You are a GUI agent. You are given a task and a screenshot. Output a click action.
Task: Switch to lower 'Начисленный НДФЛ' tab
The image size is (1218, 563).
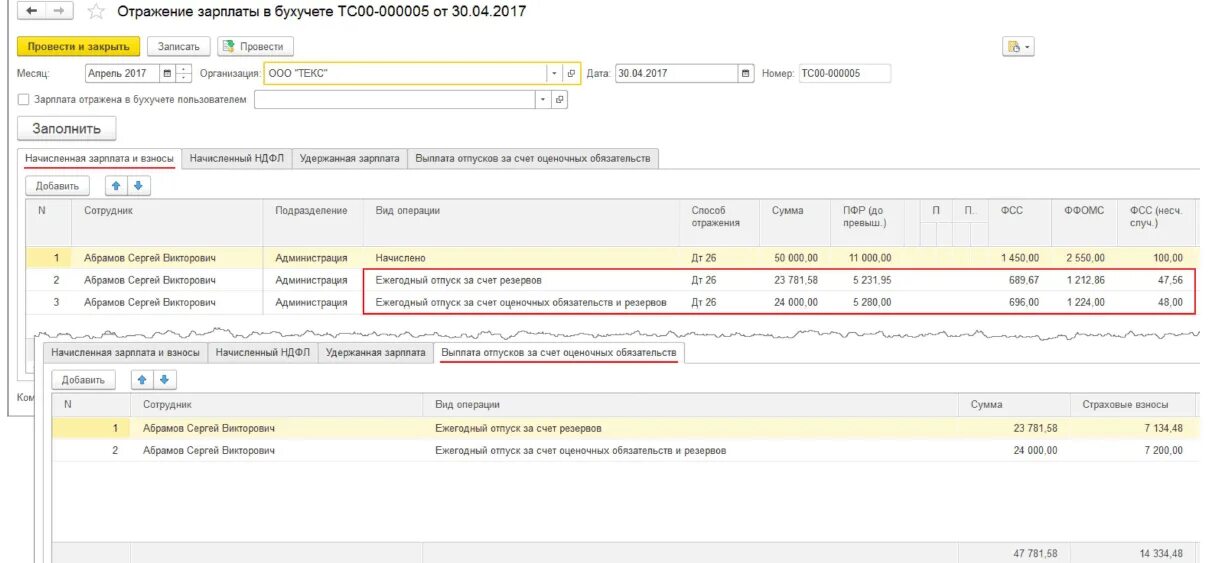pos(262,352)
